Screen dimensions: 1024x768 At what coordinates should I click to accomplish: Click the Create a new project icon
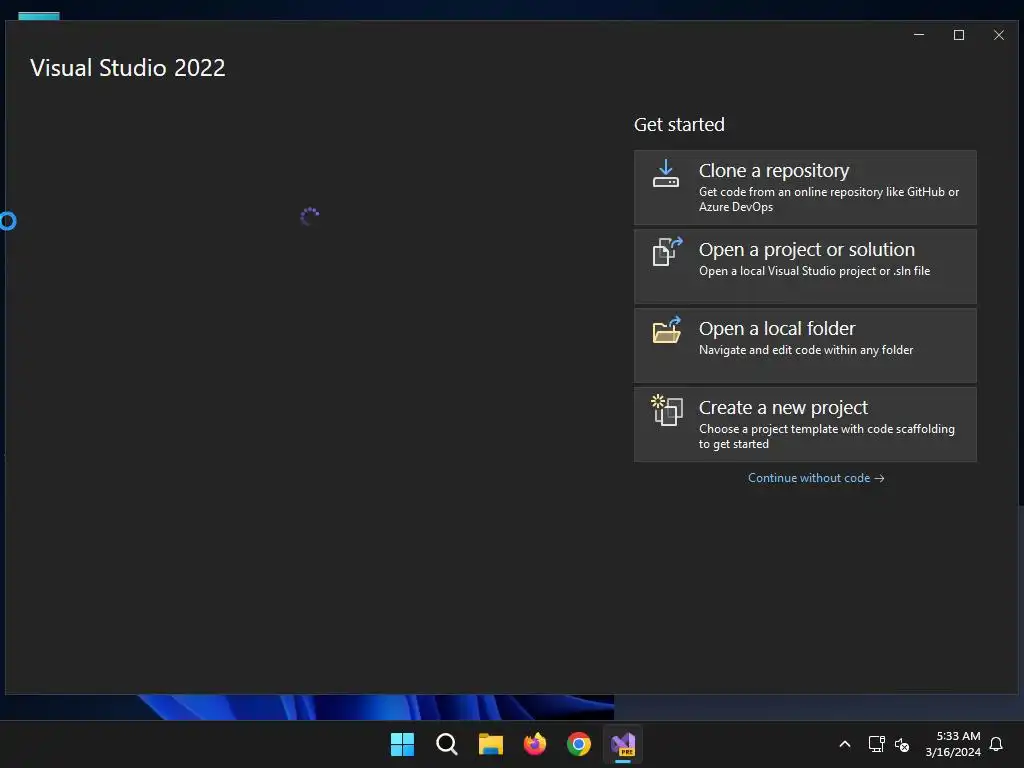[667, 409]
